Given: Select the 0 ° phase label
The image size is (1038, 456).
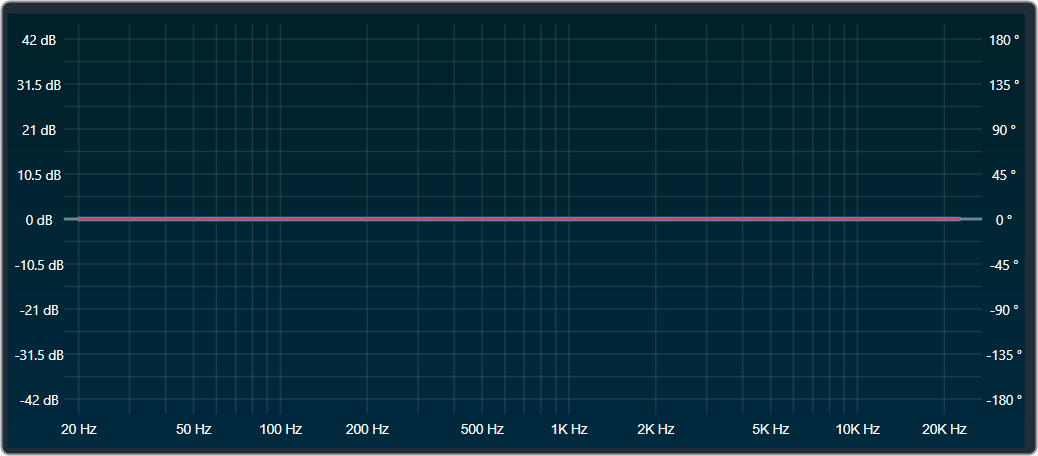Looking at the screenshot, I should 1004,220.
